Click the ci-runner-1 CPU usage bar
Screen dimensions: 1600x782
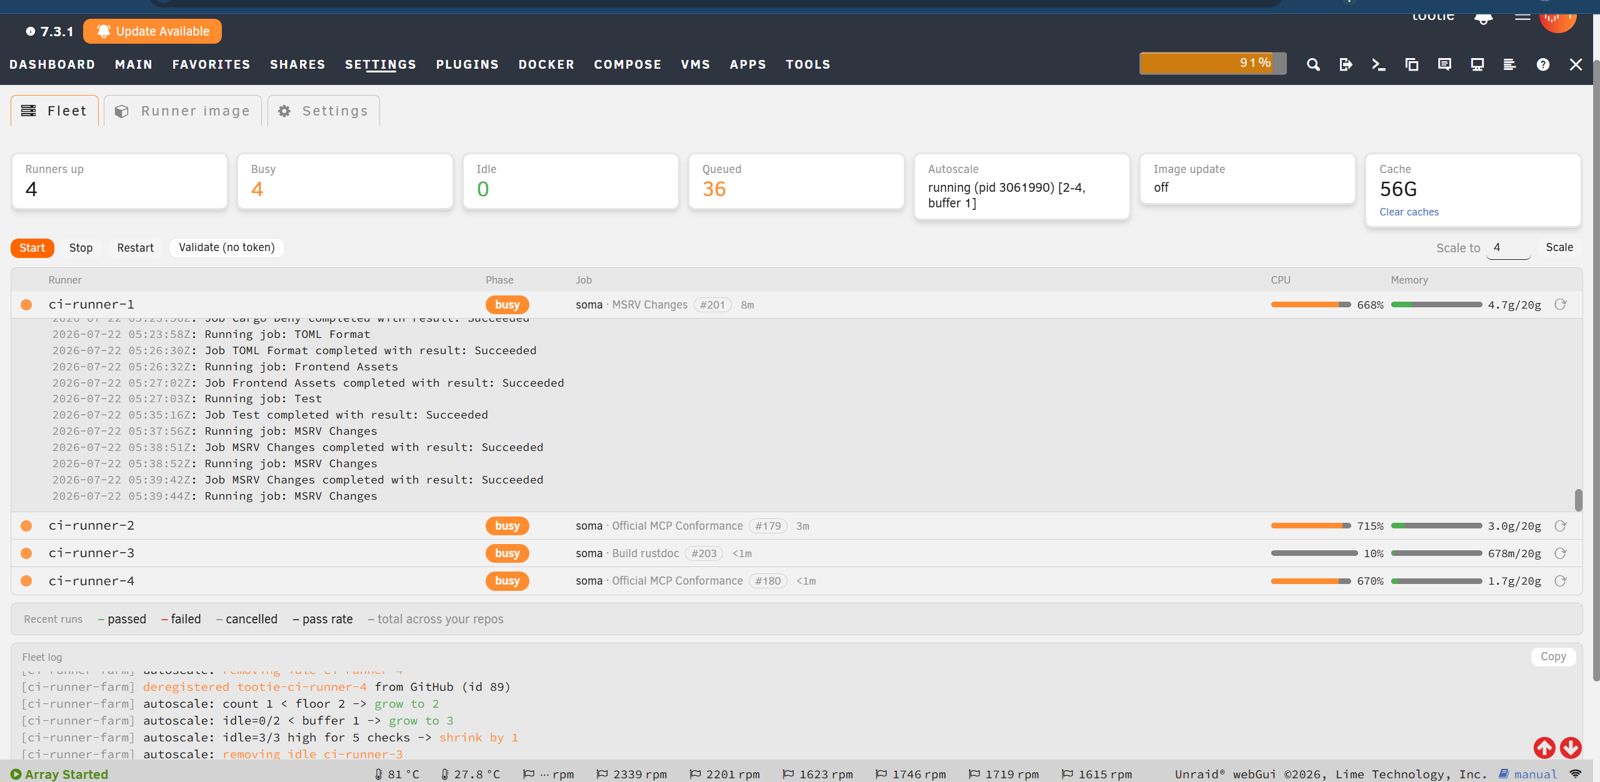1310,304
